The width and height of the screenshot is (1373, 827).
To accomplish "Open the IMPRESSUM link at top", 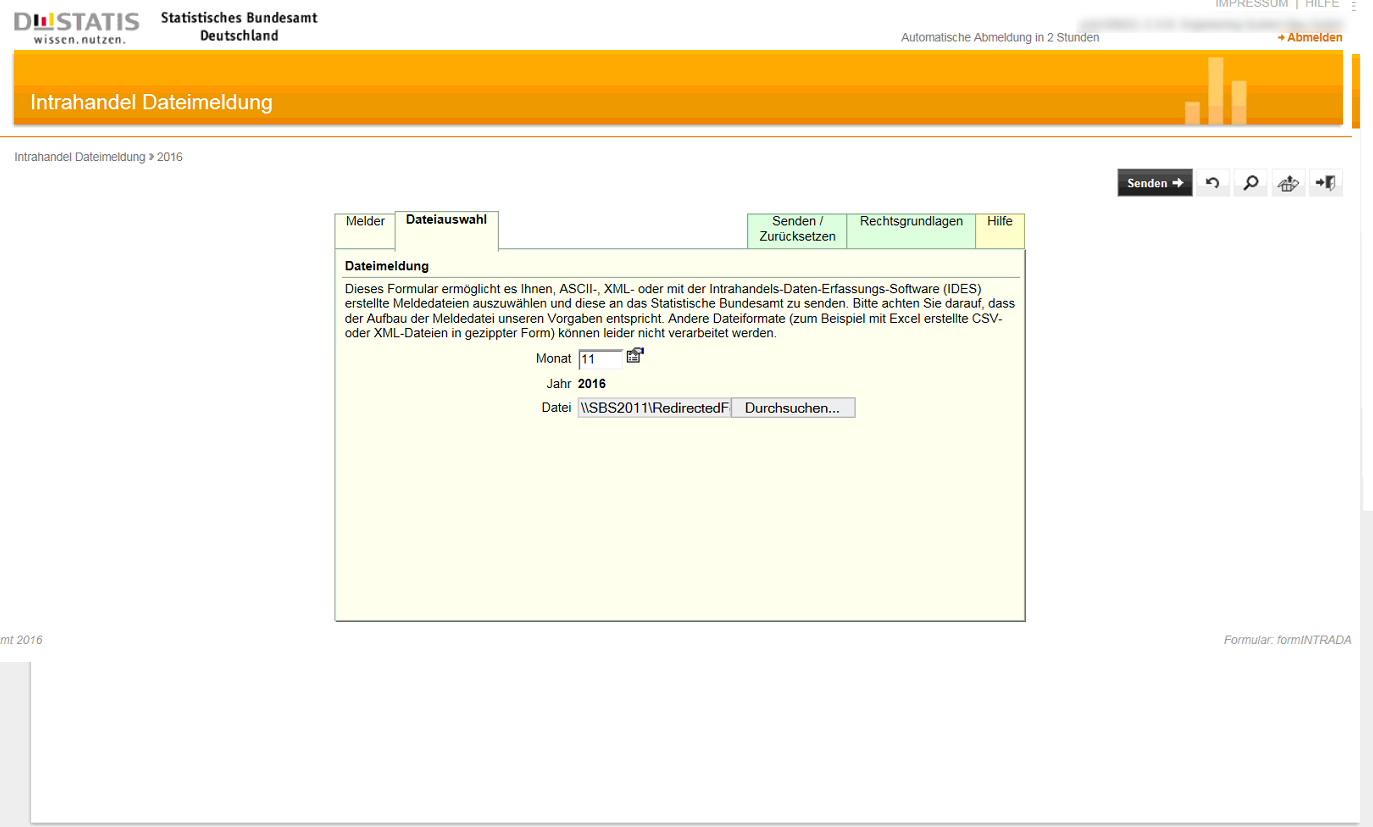I will coord(1251,4).
